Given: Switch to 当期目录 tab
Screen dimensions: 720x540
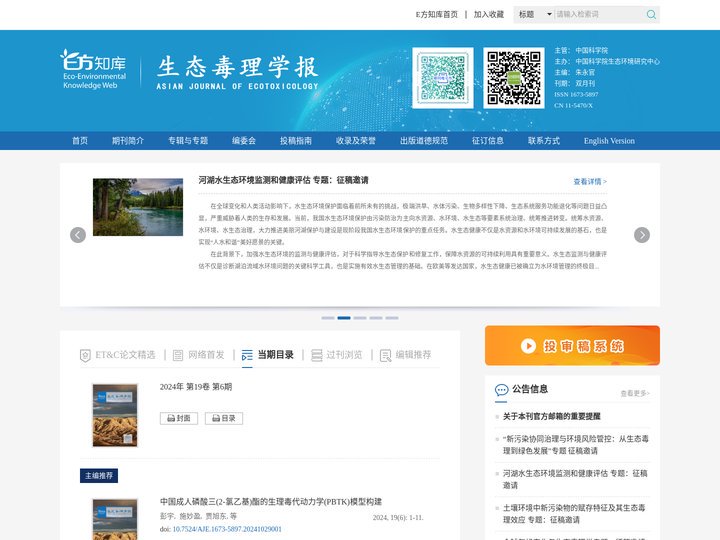Looking at the screenshot, I should pos(276,355).
